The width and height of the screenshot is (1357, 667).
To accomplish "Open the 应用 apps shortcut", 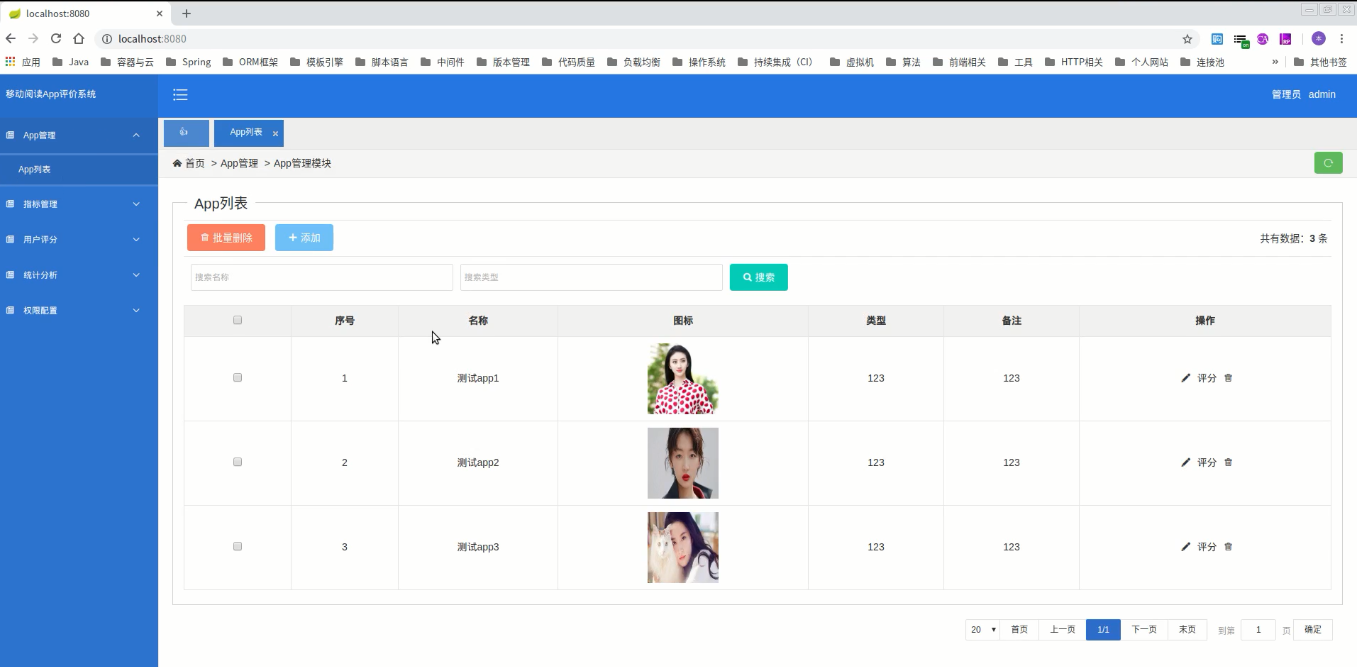I will (23, 62).
